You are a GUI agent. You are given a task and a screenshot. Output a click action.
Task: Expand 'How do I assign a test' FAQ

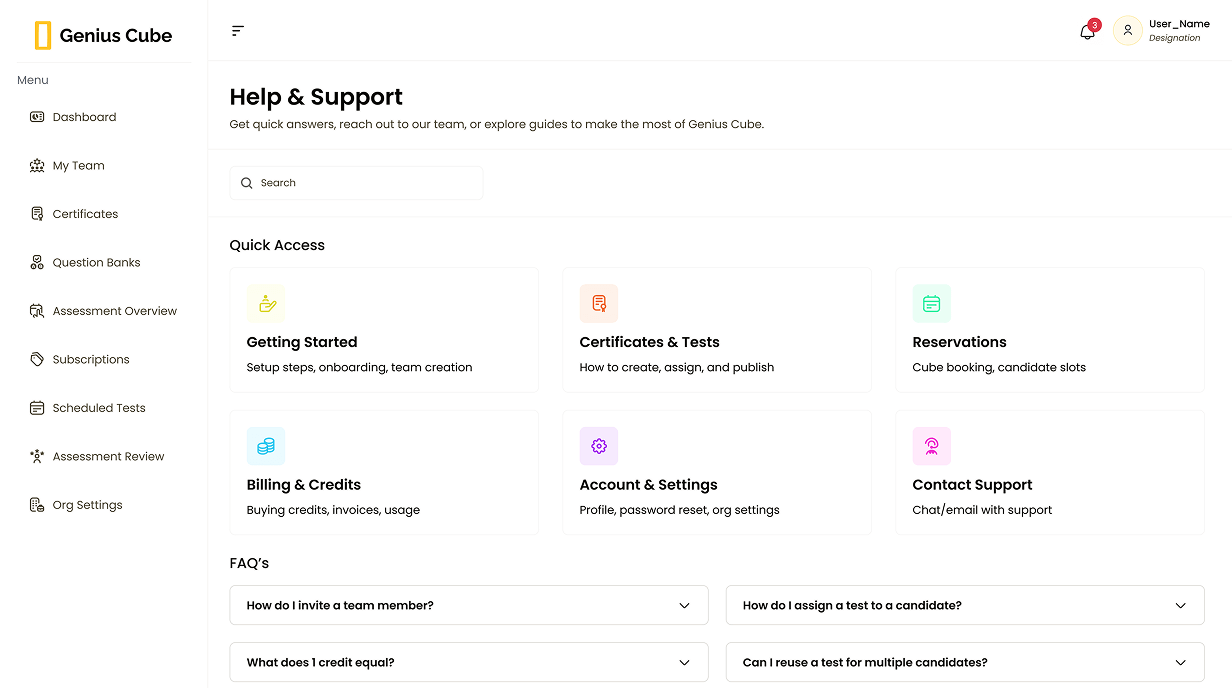pos(964,606)
